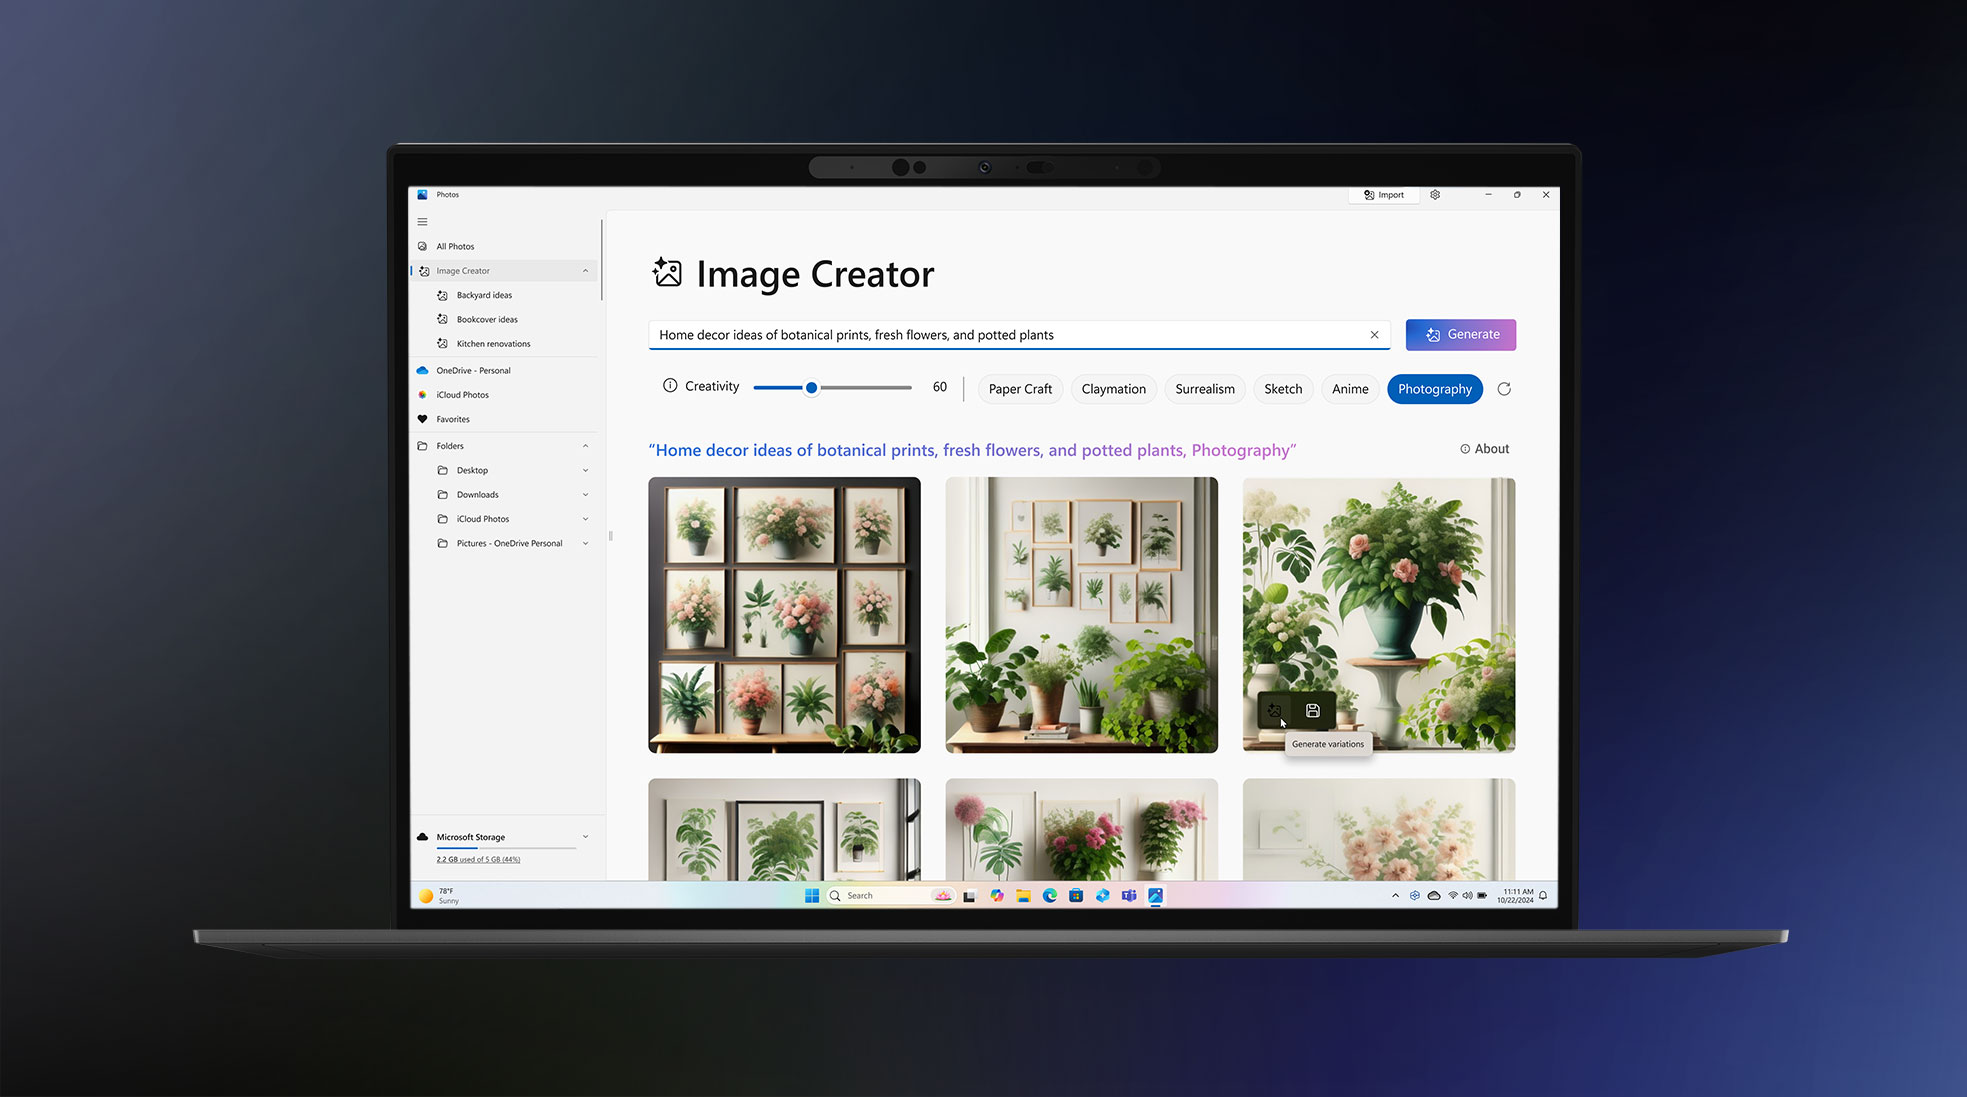Open iCloud Photos in the sidebar
Image resolution: width=1967 pixels, height=1097 pixels.
click(462, 394)
